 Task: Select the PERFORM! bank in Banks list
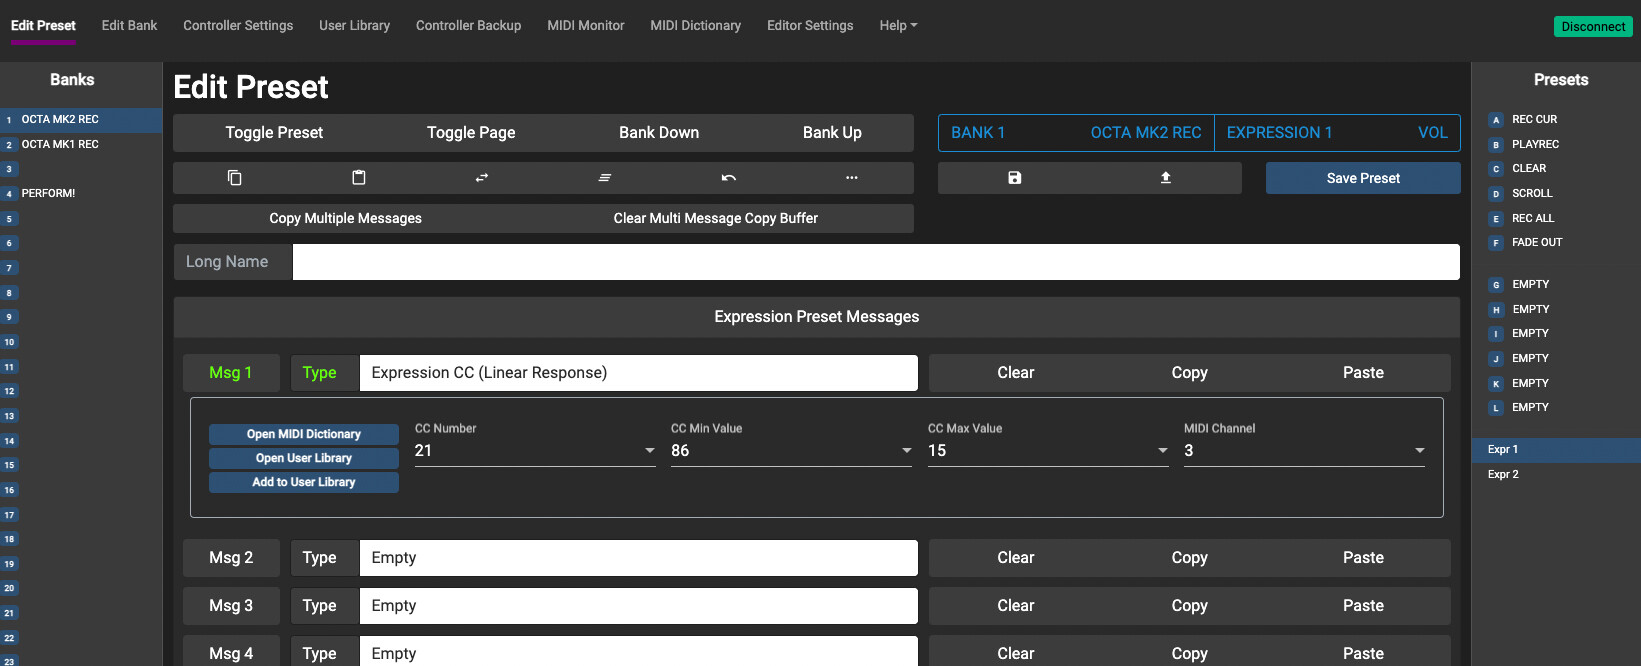pos(48,193)
